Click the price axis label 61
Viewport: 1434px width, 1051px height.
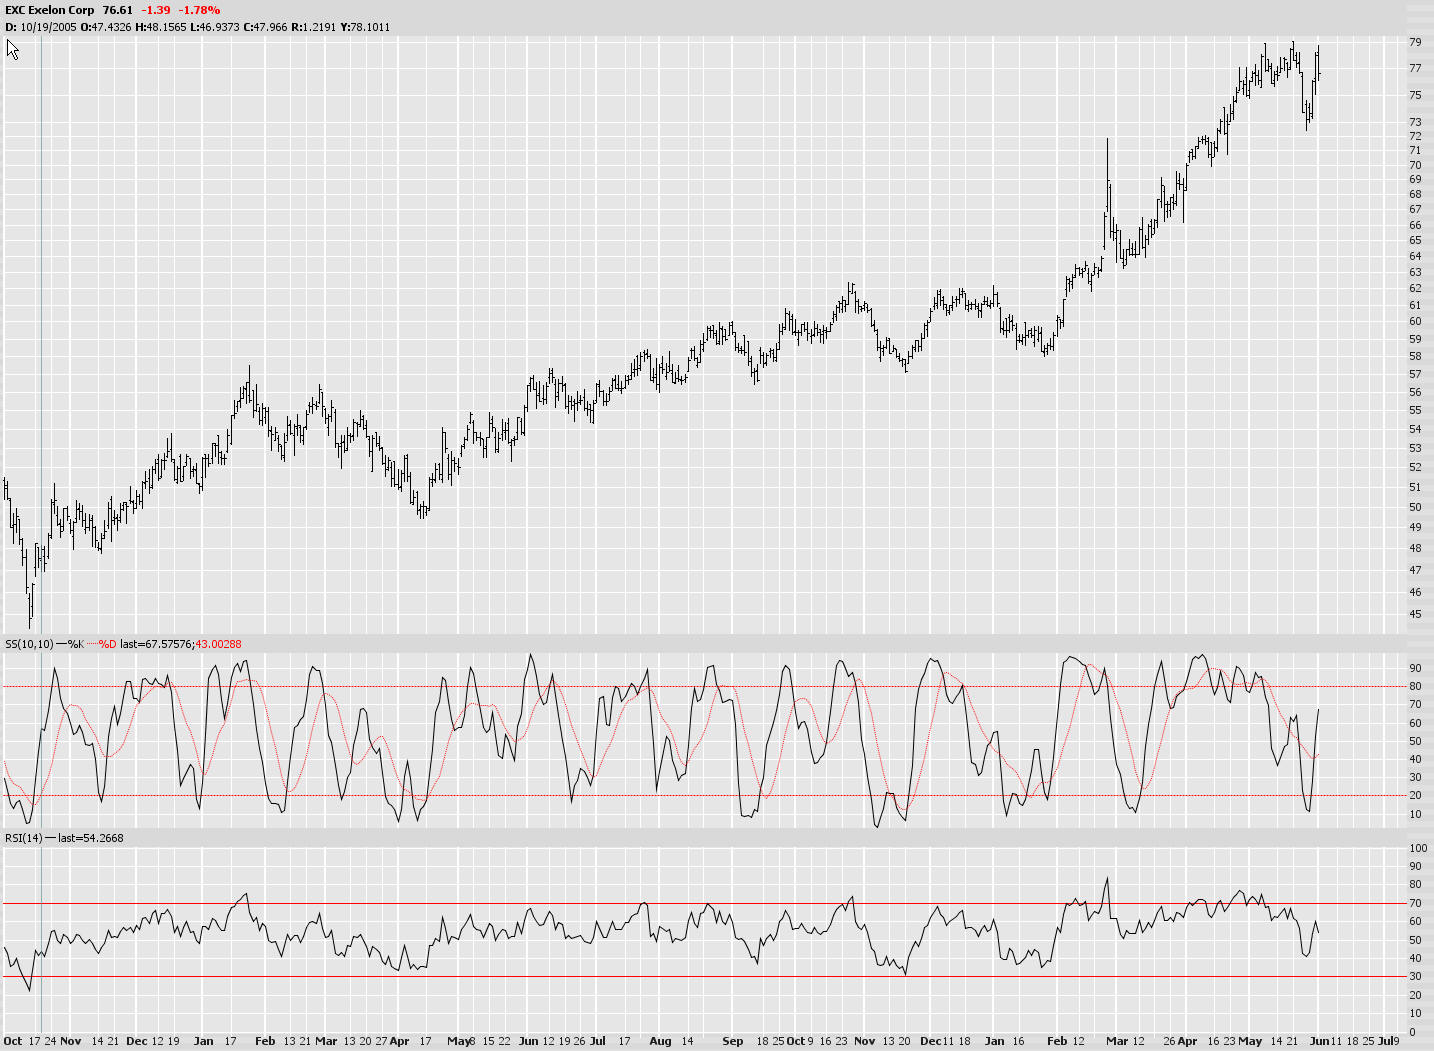[1415, 305]
